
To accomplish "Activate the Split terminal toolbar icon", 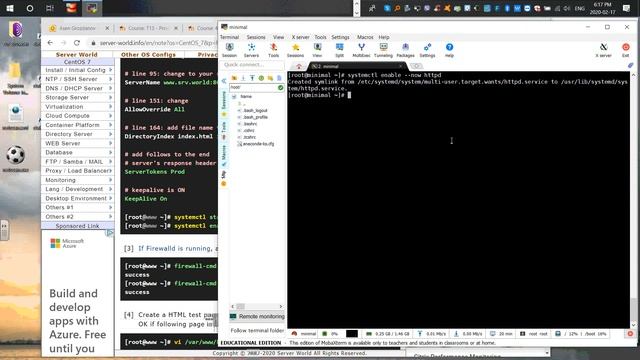I will [x=339, y=50].
